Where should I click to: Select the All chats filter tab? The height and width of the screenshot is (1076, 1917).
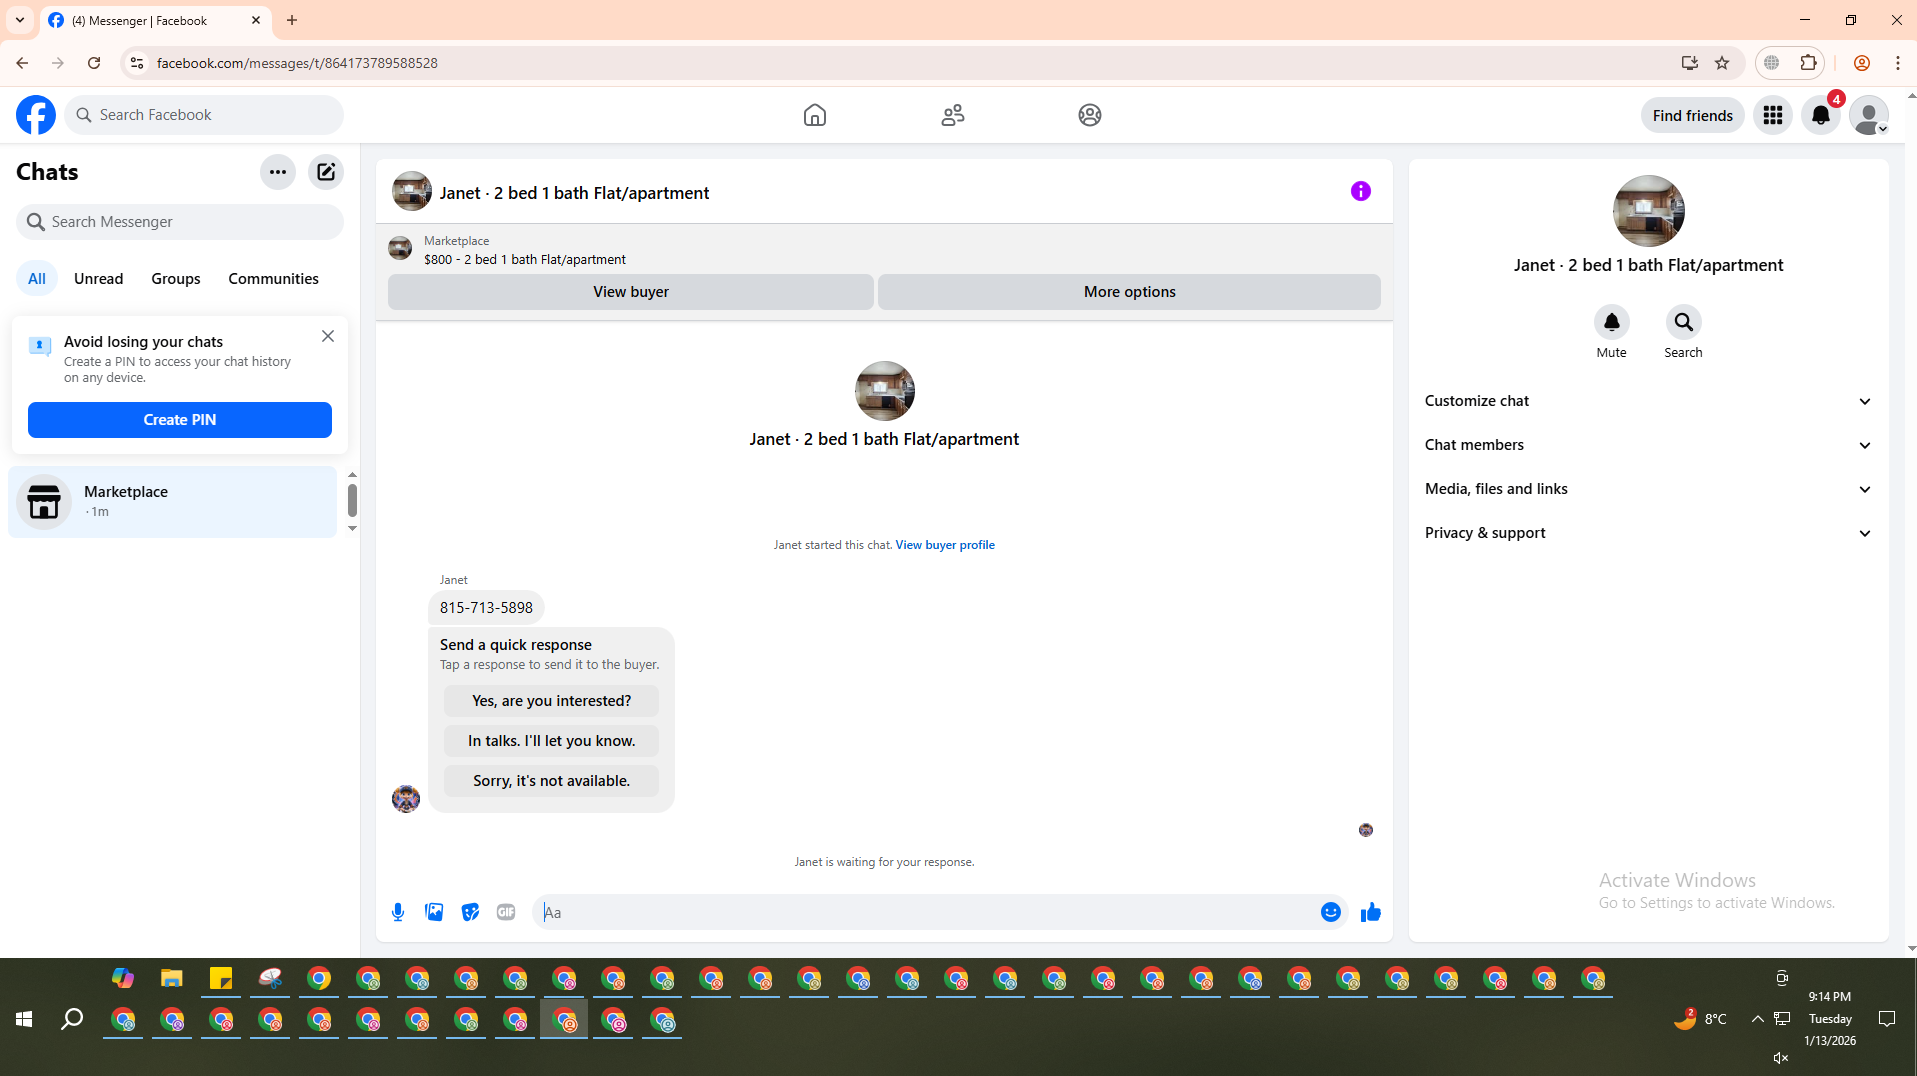37,279
